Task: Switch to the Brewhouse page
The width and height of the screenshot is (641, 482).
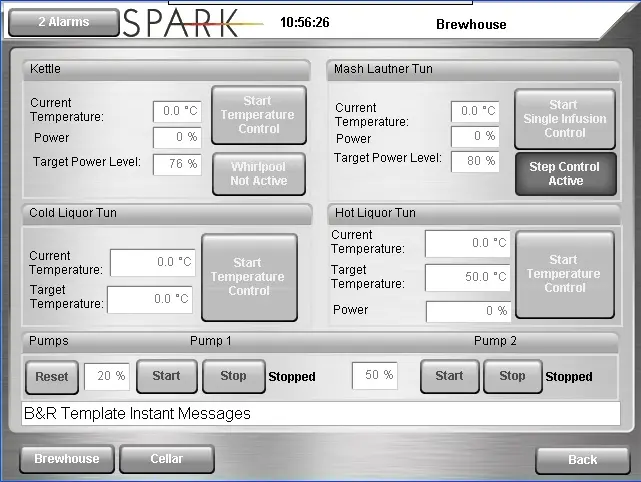Action: (x=67, y=459)
